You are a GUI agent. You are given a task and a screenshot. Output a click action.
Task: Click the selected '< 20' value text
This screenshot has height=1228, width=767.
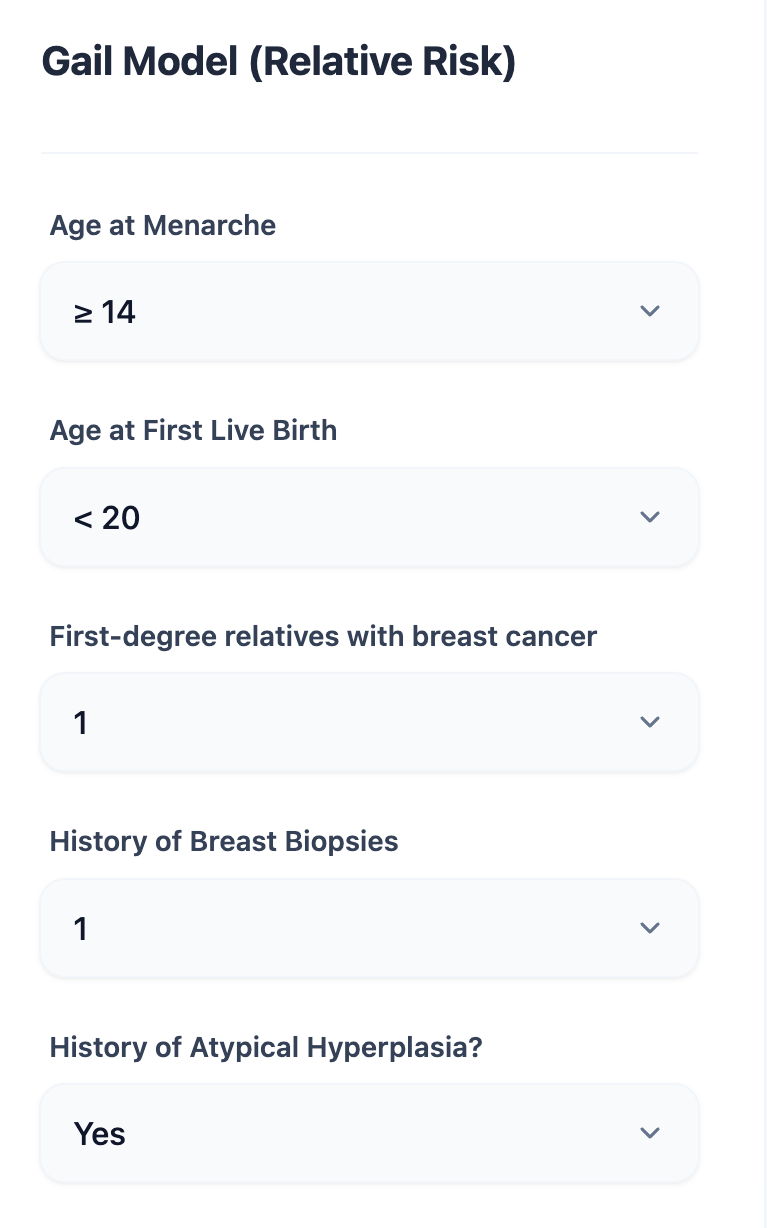[x=106, y=518]
